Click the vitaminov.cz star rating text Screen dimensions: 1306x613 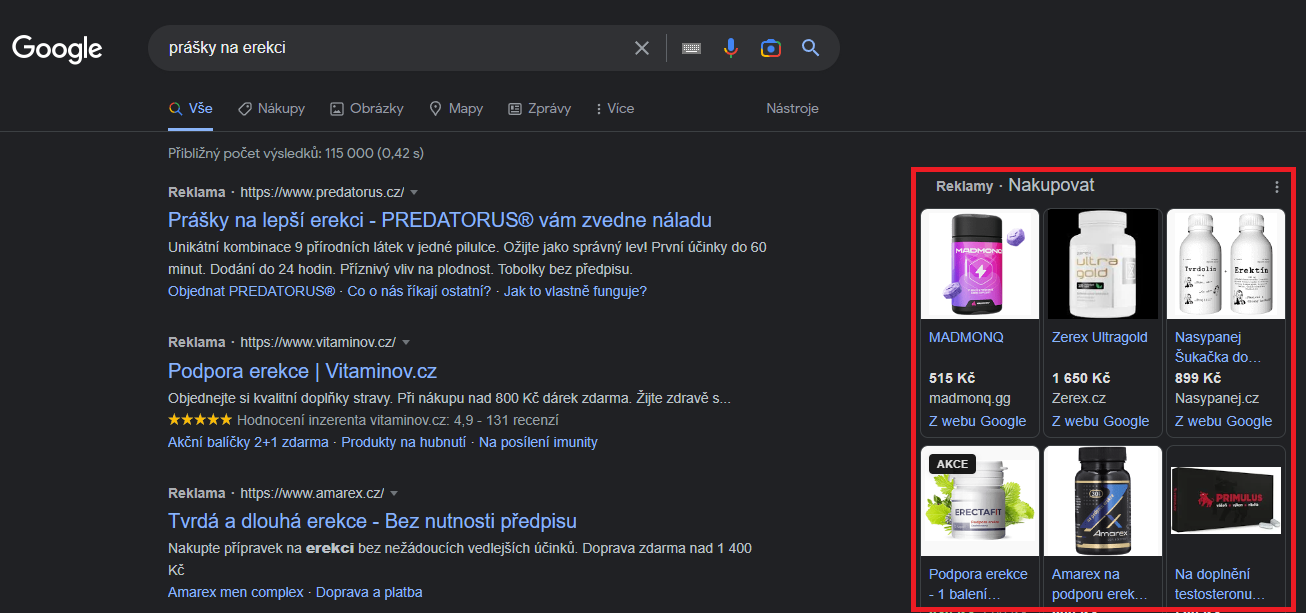398,420
